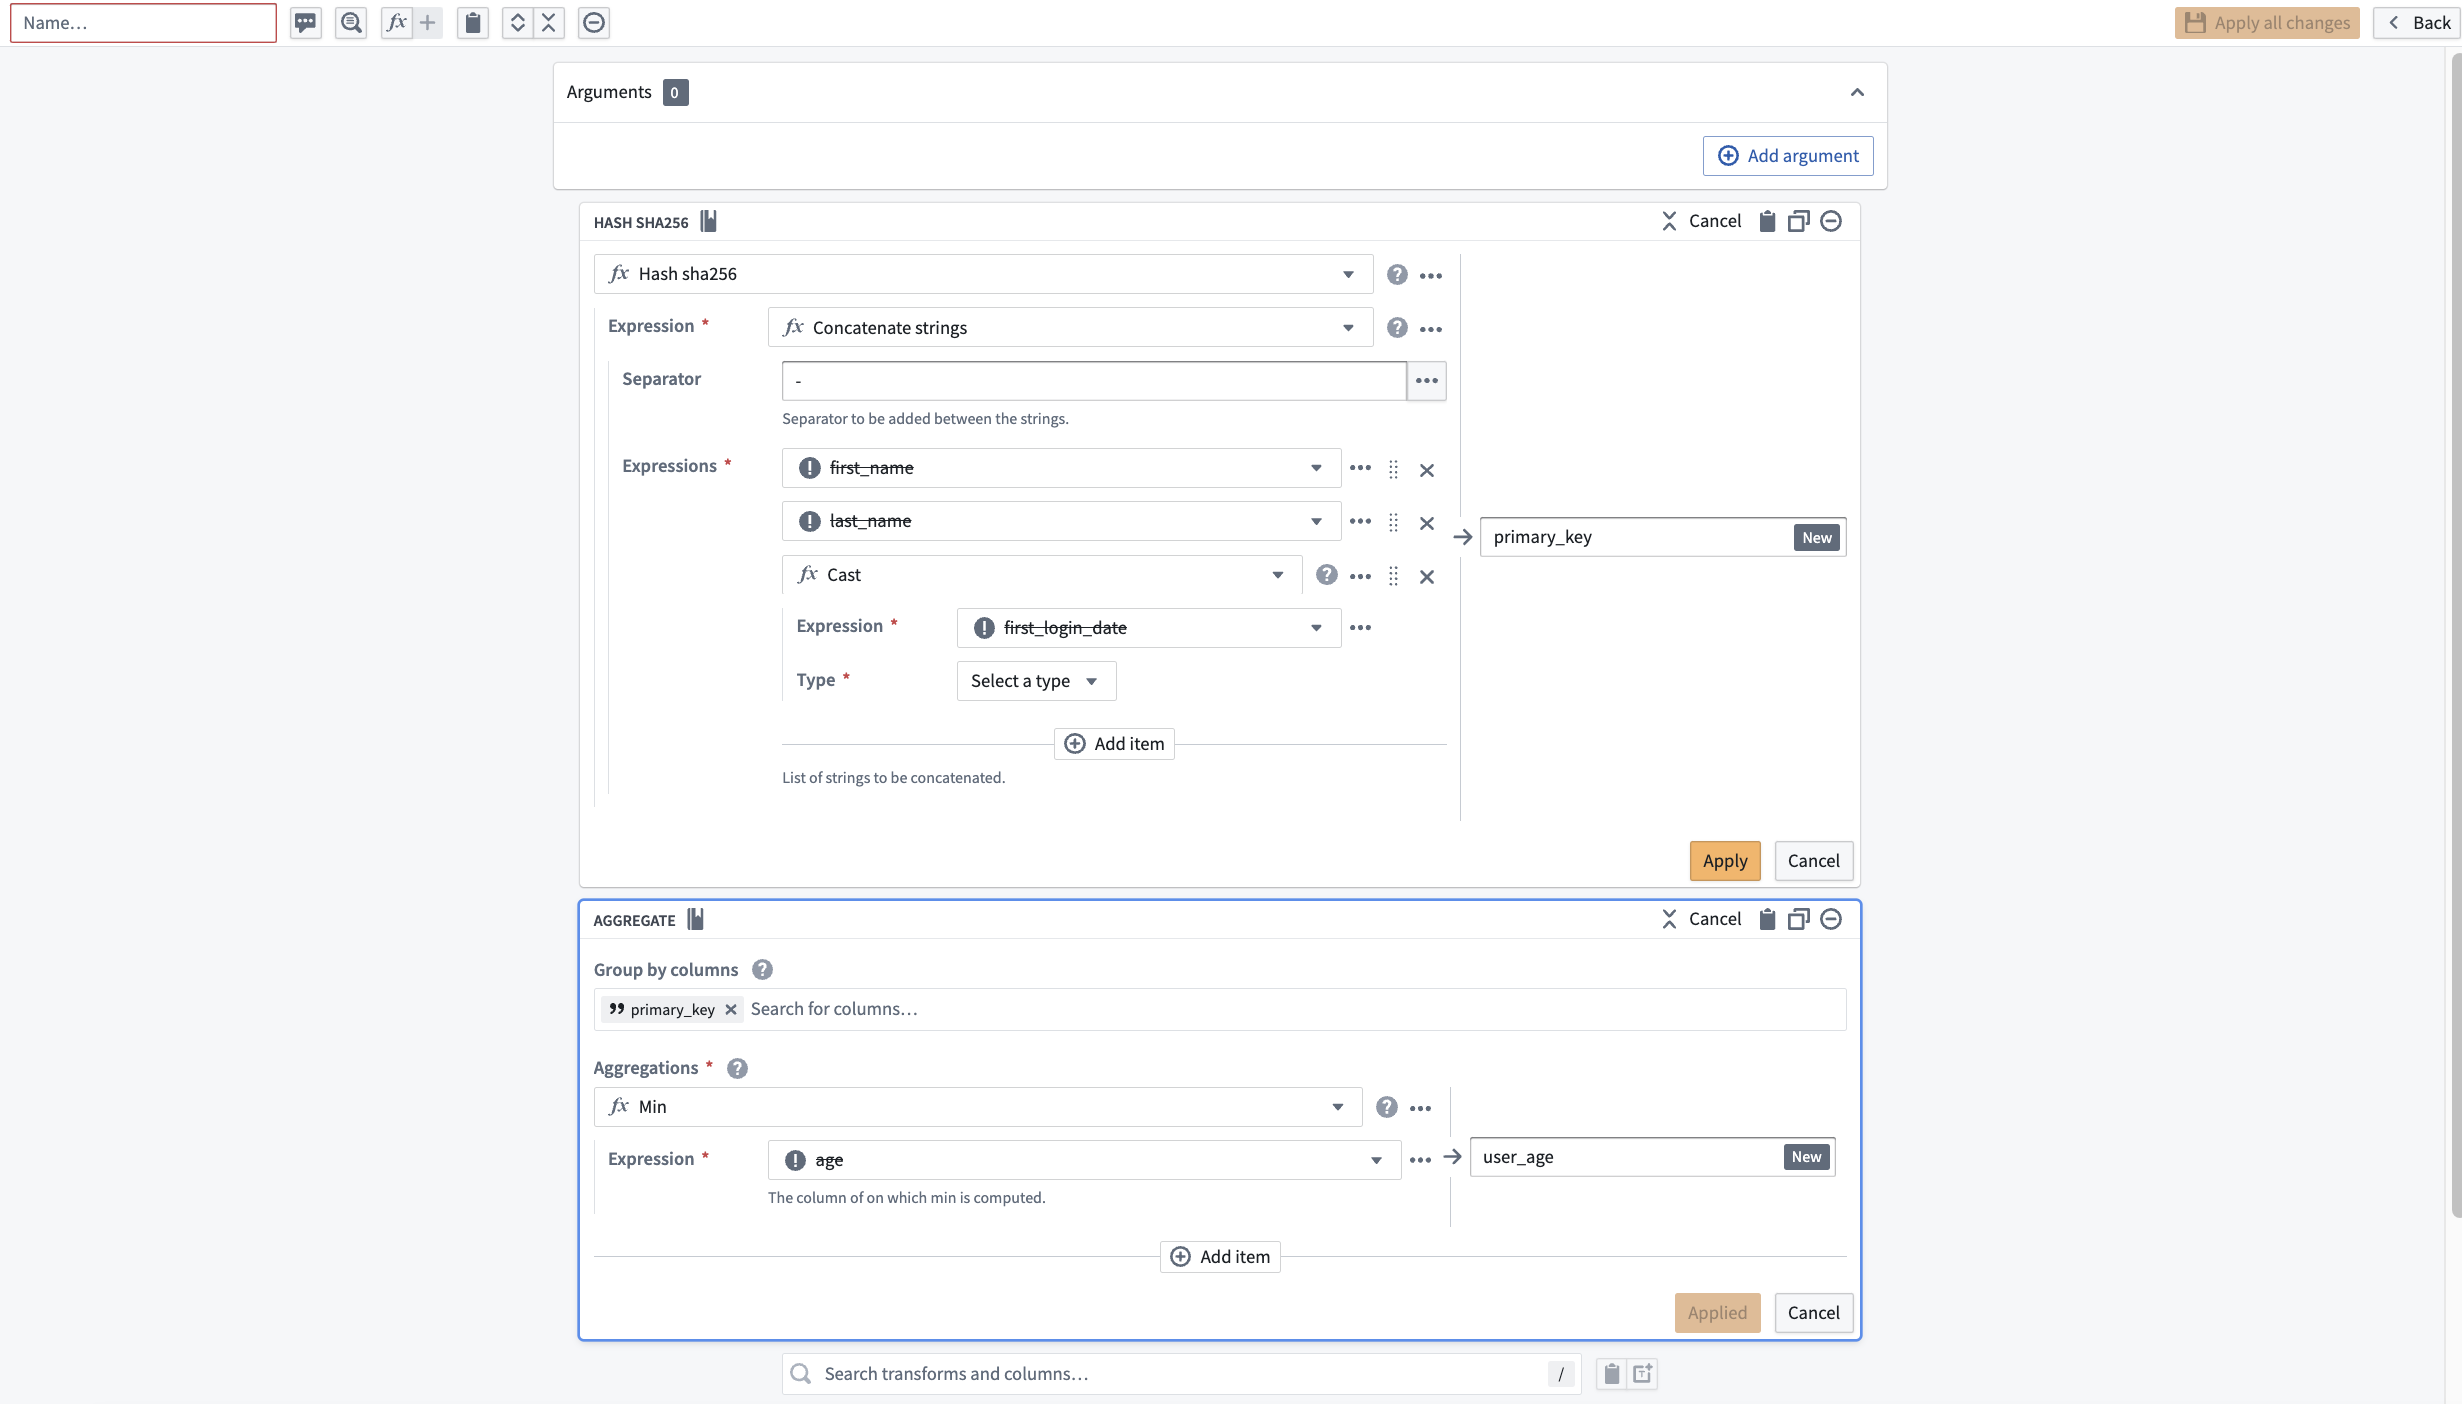Click the plus icon next to fx in toolbar
The height and width of the screenshot is (1404, 2462).
coord(428,22)
